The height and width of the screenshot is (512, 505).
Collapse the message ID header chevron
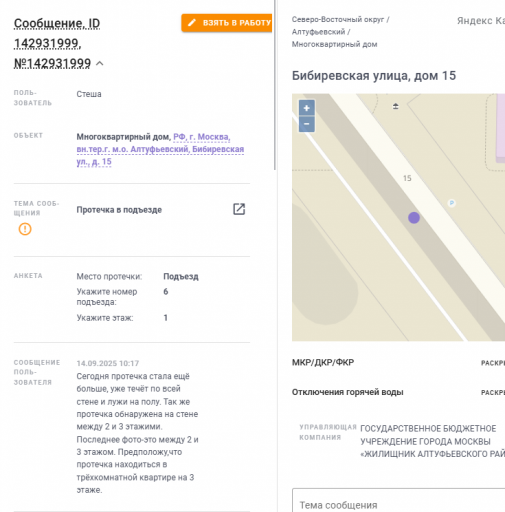click(x=100, y=63)
